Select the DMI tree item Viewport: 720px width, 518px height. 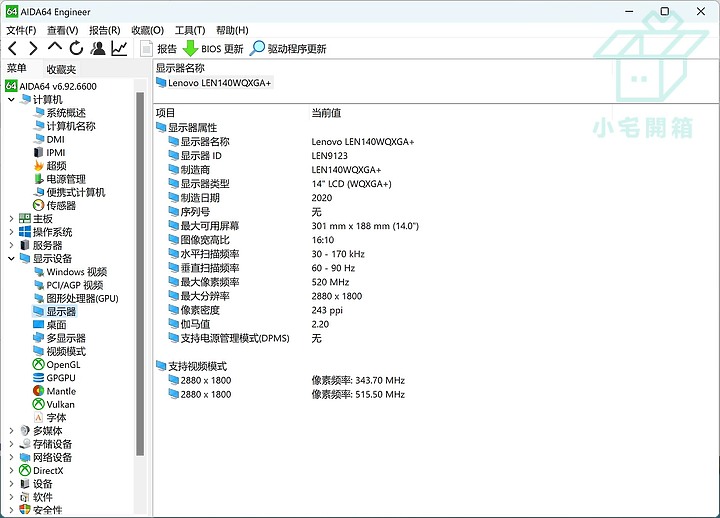56,140
